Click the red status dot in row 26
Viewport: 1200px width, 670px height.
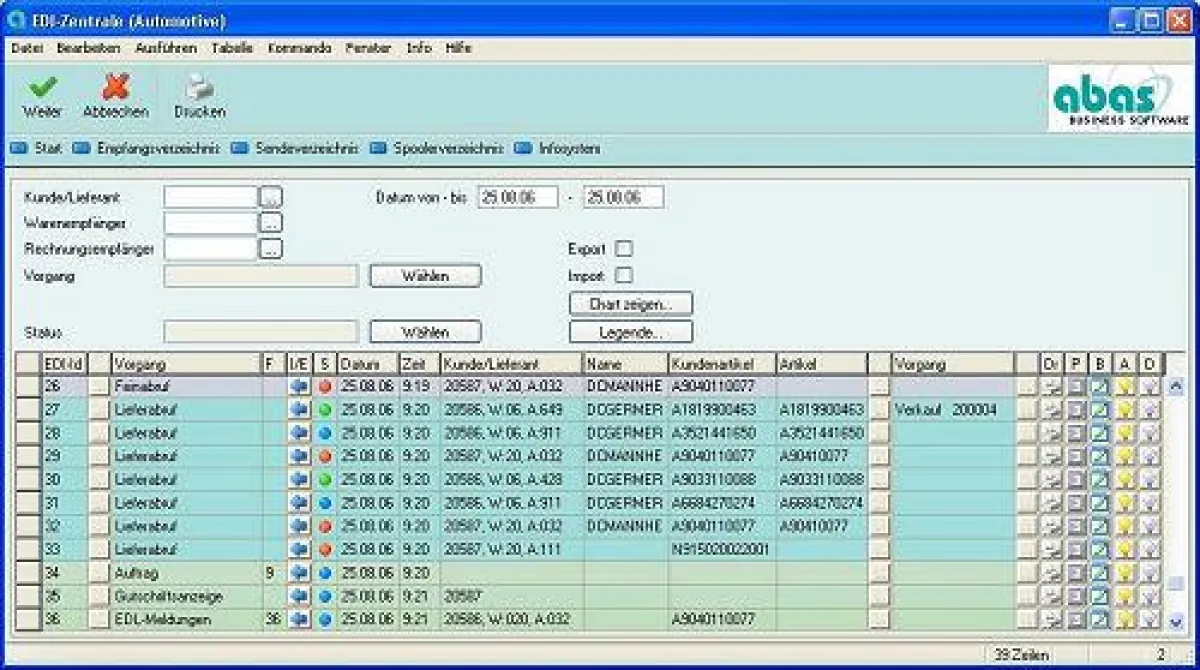coord(325,386)
